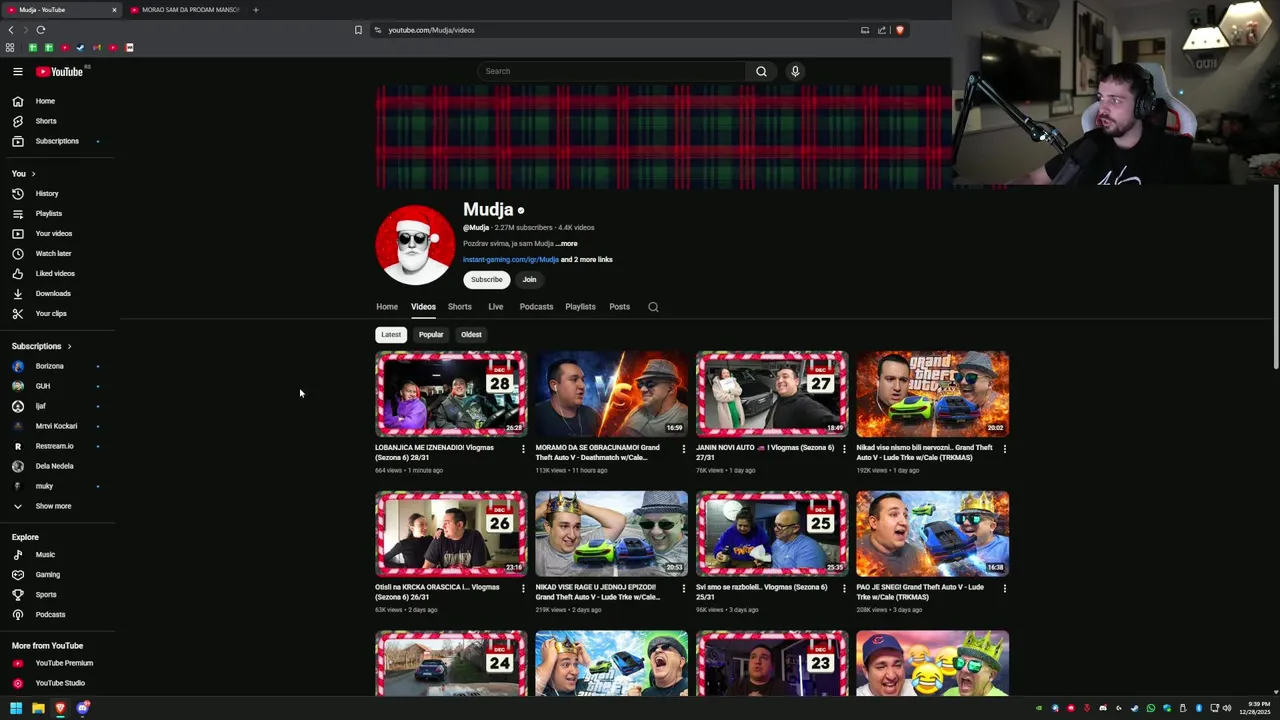Switch to the channel Playlists tab
This screenshot has width=1280, height=720.
[x=580, y=307]
